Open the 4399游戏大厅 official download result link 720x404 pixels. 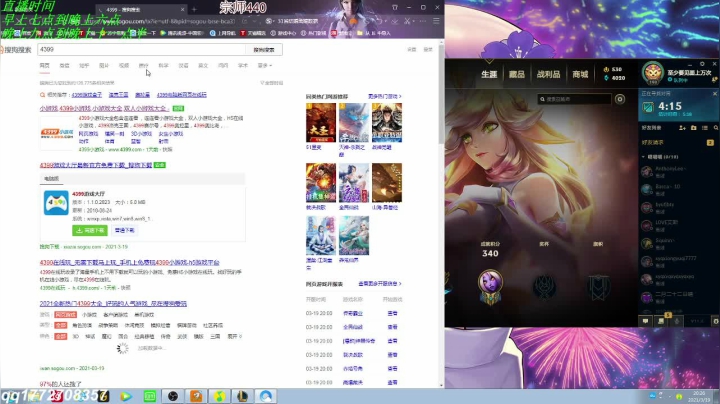pyautogui.click(x=96, y=165)
